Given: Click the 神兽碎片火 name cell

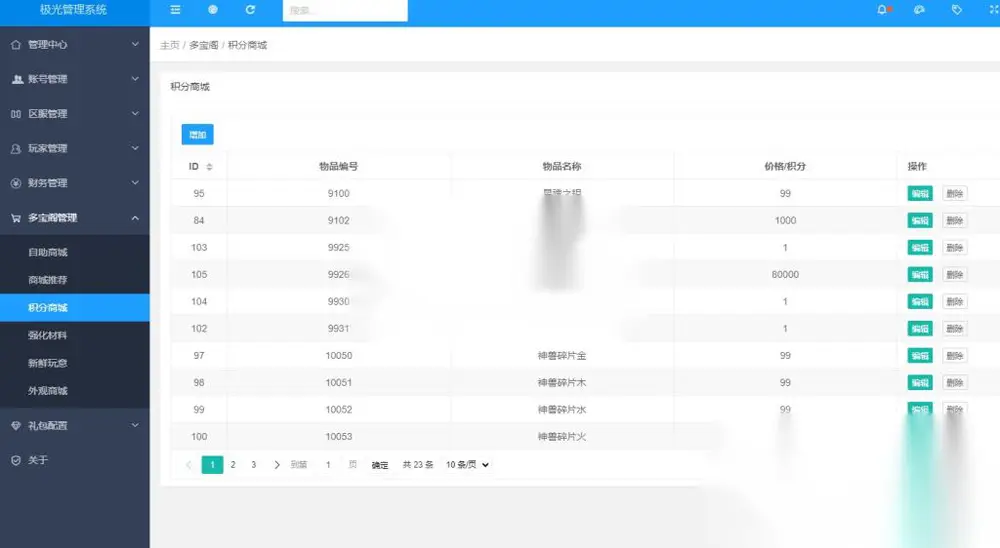Looking at the screenshot, I should point(562,436).
